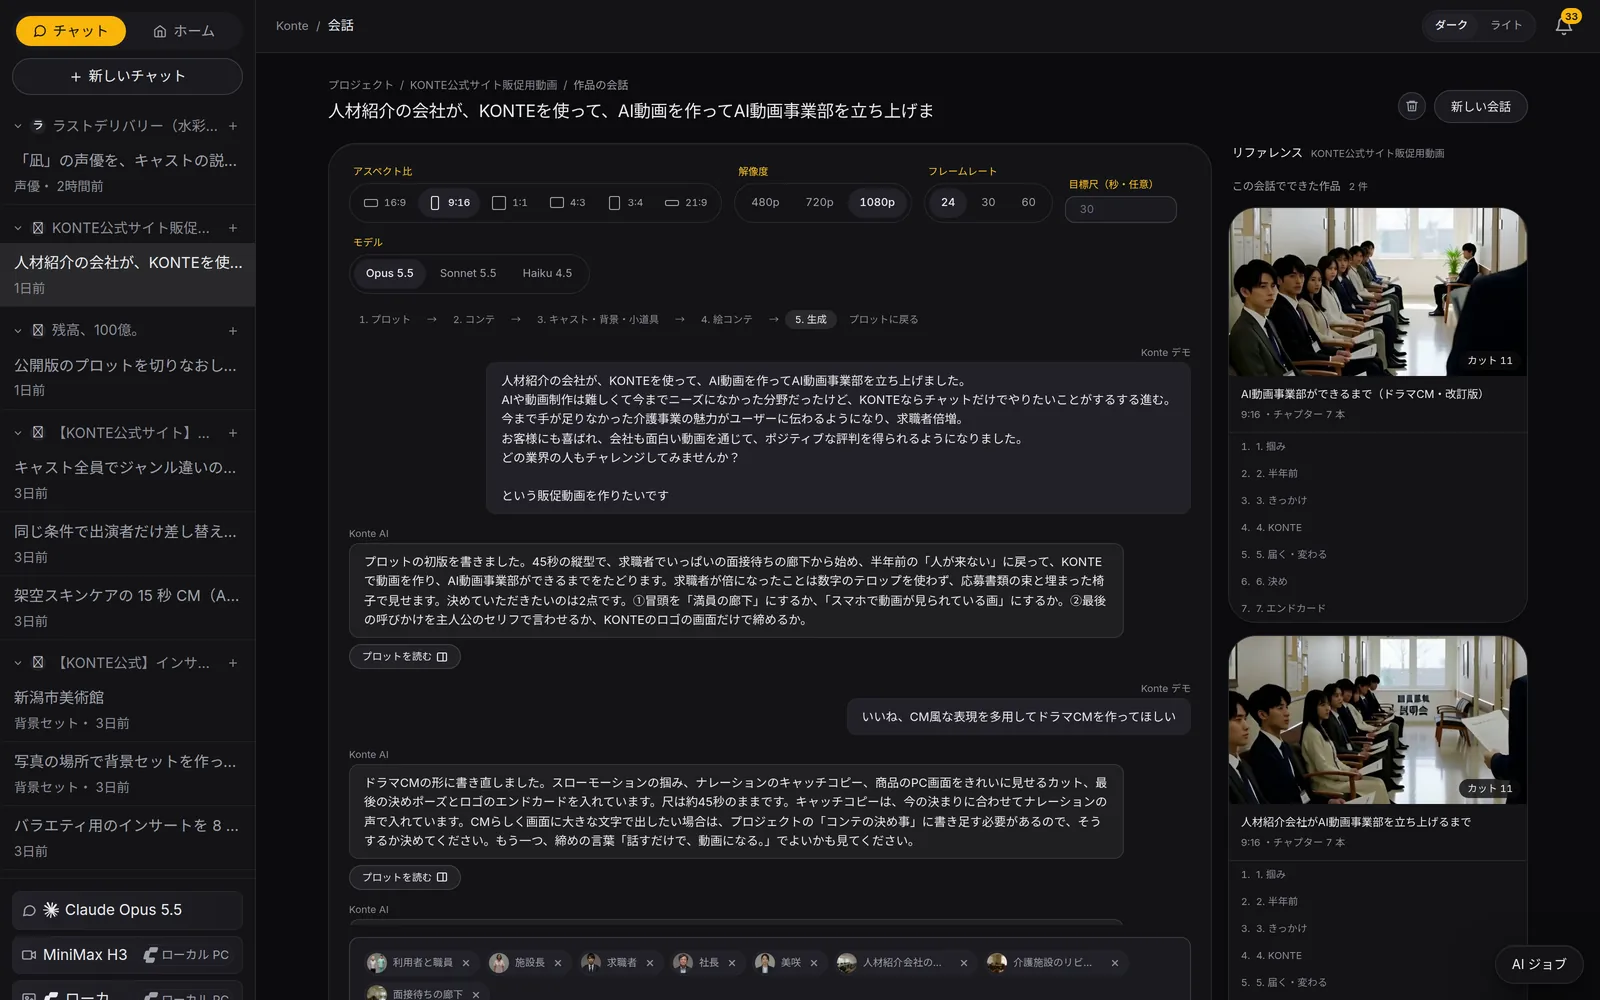Open chat 新潟市美術館 in the sidebar
The image size is (1600, 1000).
point(127,709)
